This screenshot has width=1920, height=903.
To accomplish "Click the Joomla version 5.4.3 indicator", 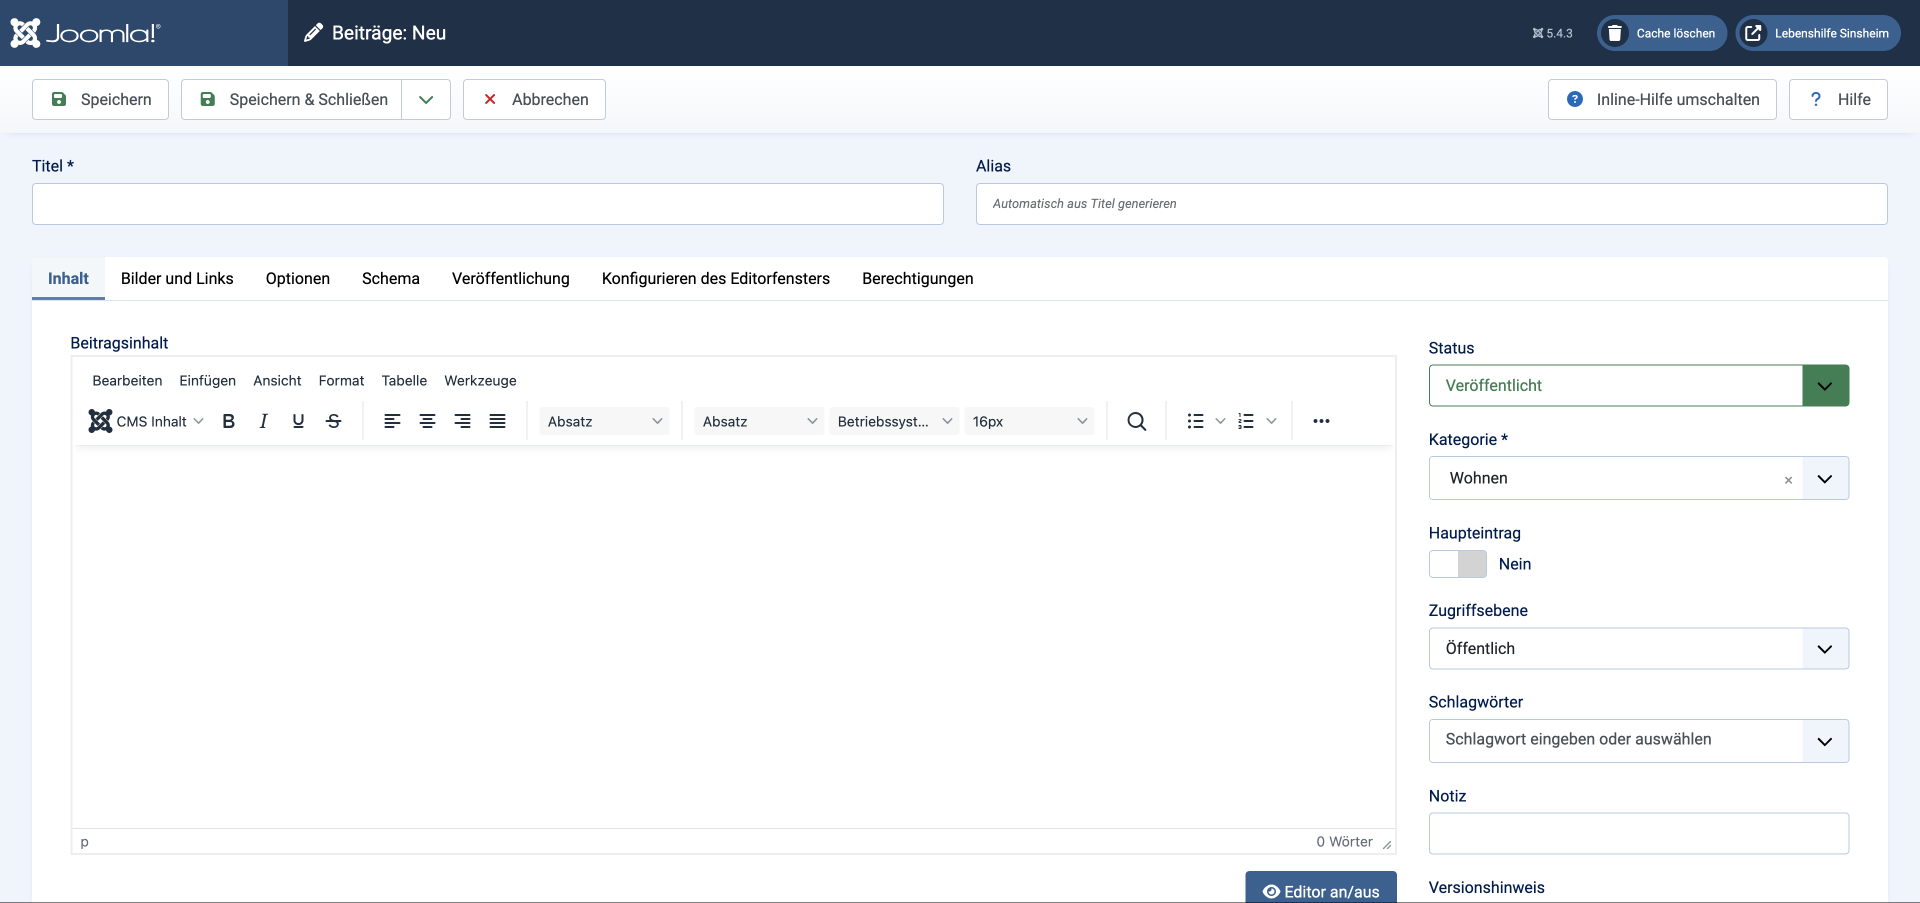I will [x=1552, y=33].
